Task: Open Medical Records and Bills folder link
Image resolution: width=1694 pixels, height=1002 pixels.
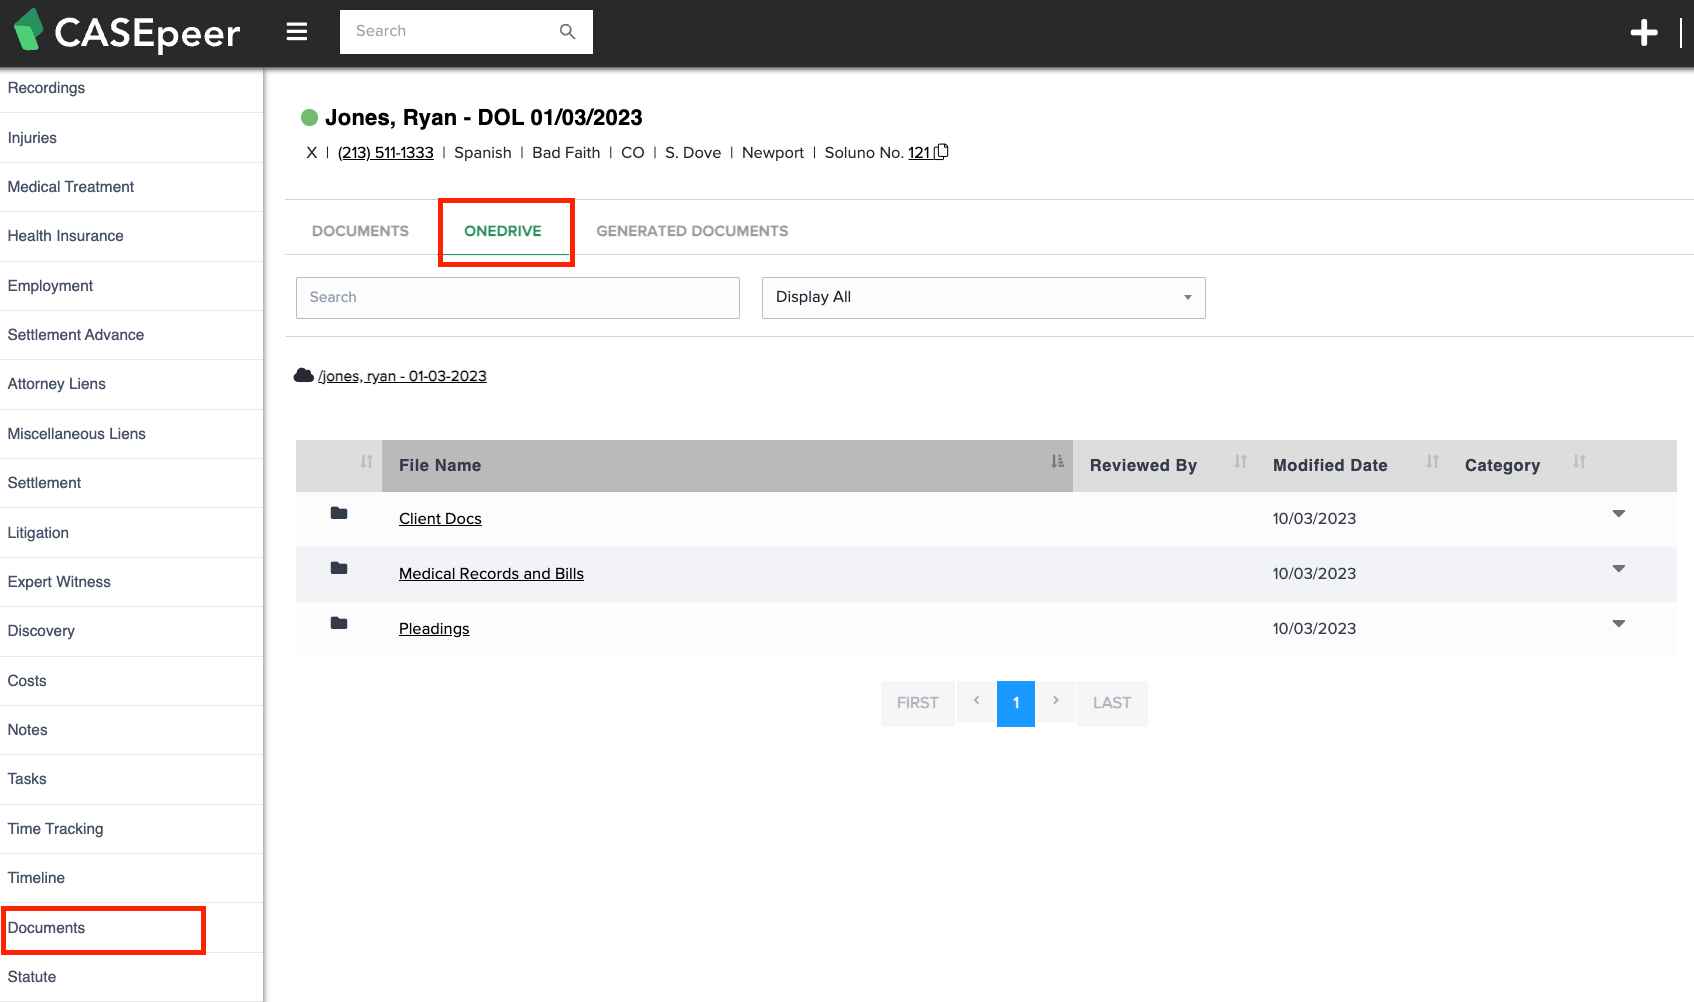Action: click(491, 574)
